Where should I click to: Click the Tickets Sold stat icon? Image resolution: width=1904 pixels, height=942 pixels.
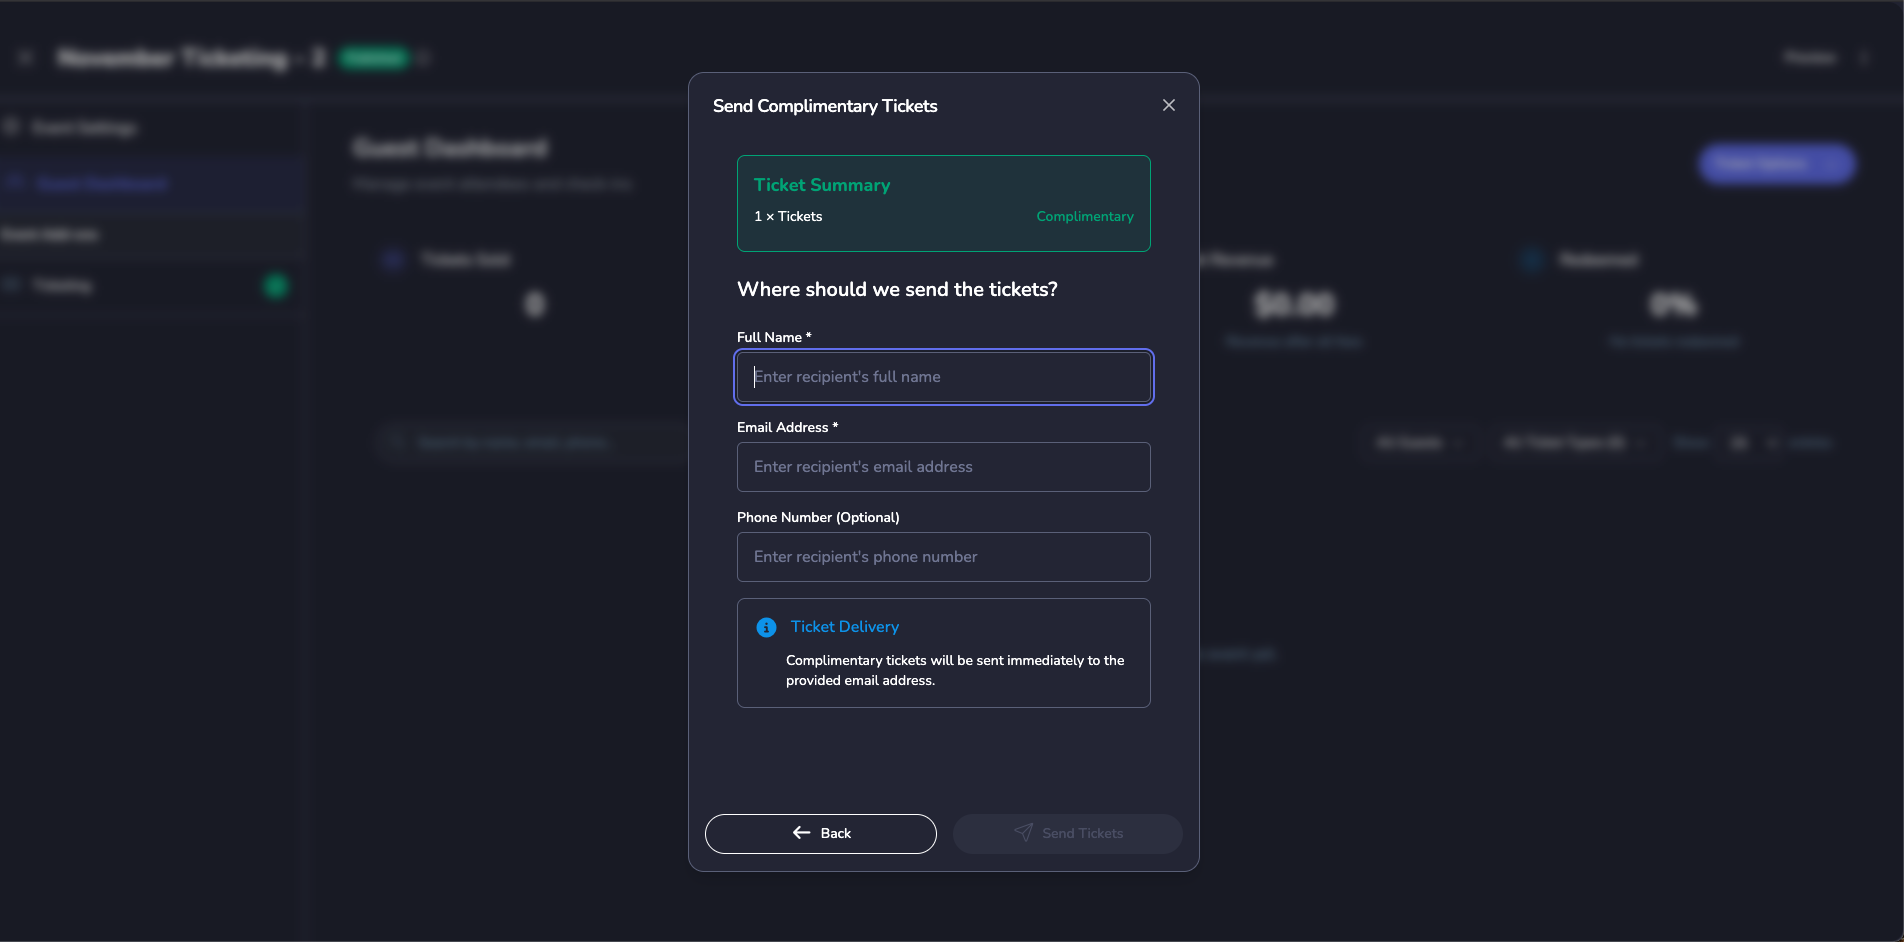pos(392,260)
